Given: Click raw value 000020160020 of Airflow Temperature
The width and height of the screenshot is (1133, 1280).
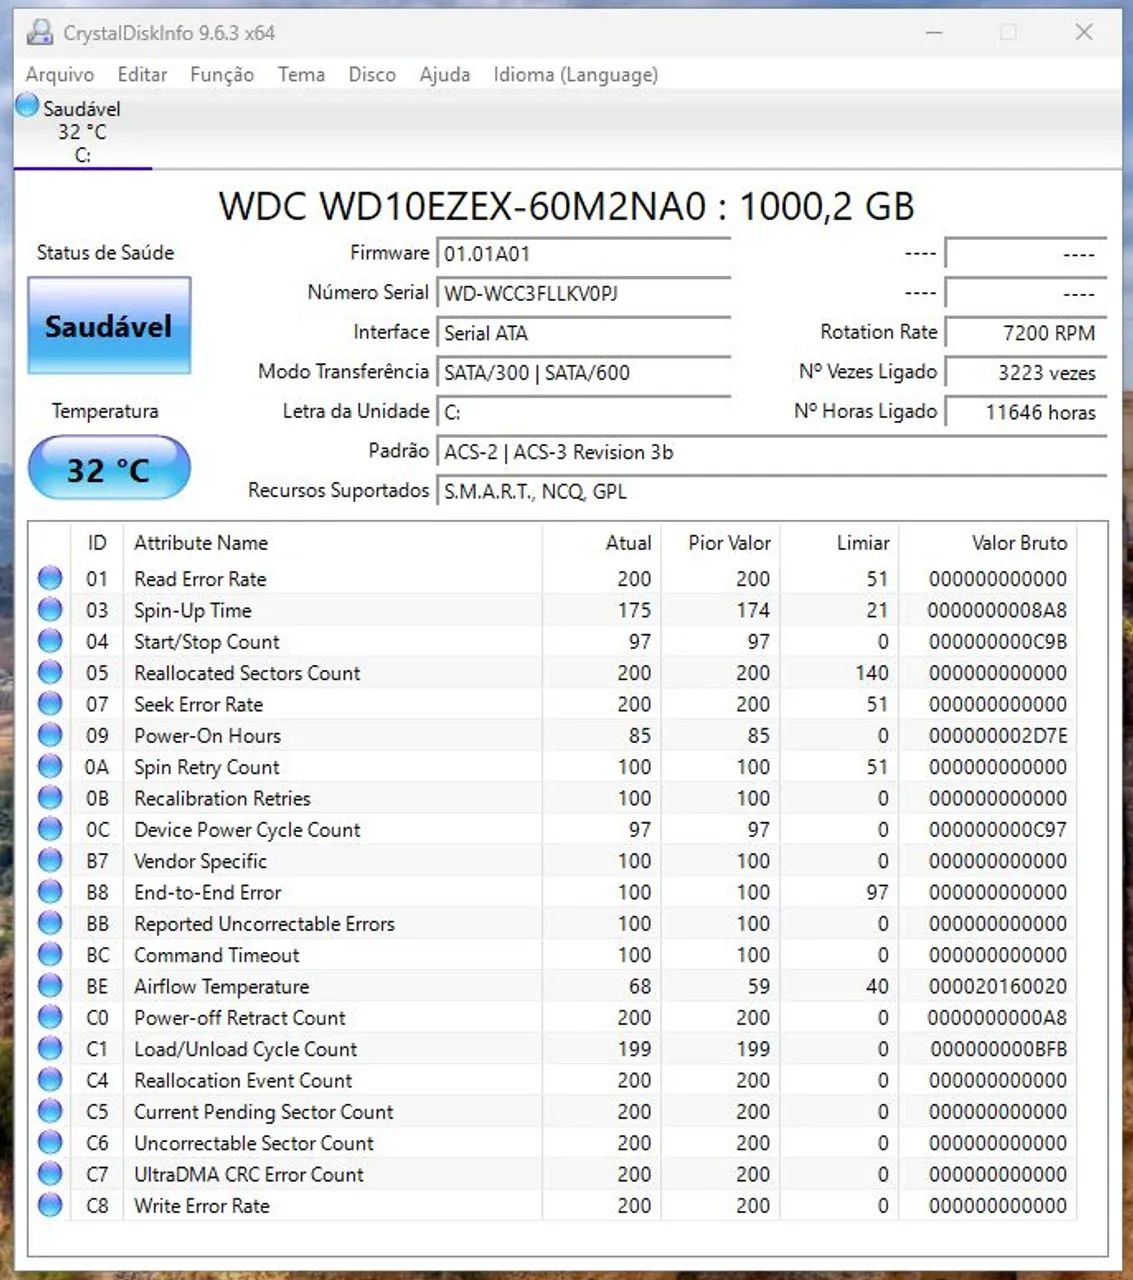Looking at the screenshot, I should [998, 986].
